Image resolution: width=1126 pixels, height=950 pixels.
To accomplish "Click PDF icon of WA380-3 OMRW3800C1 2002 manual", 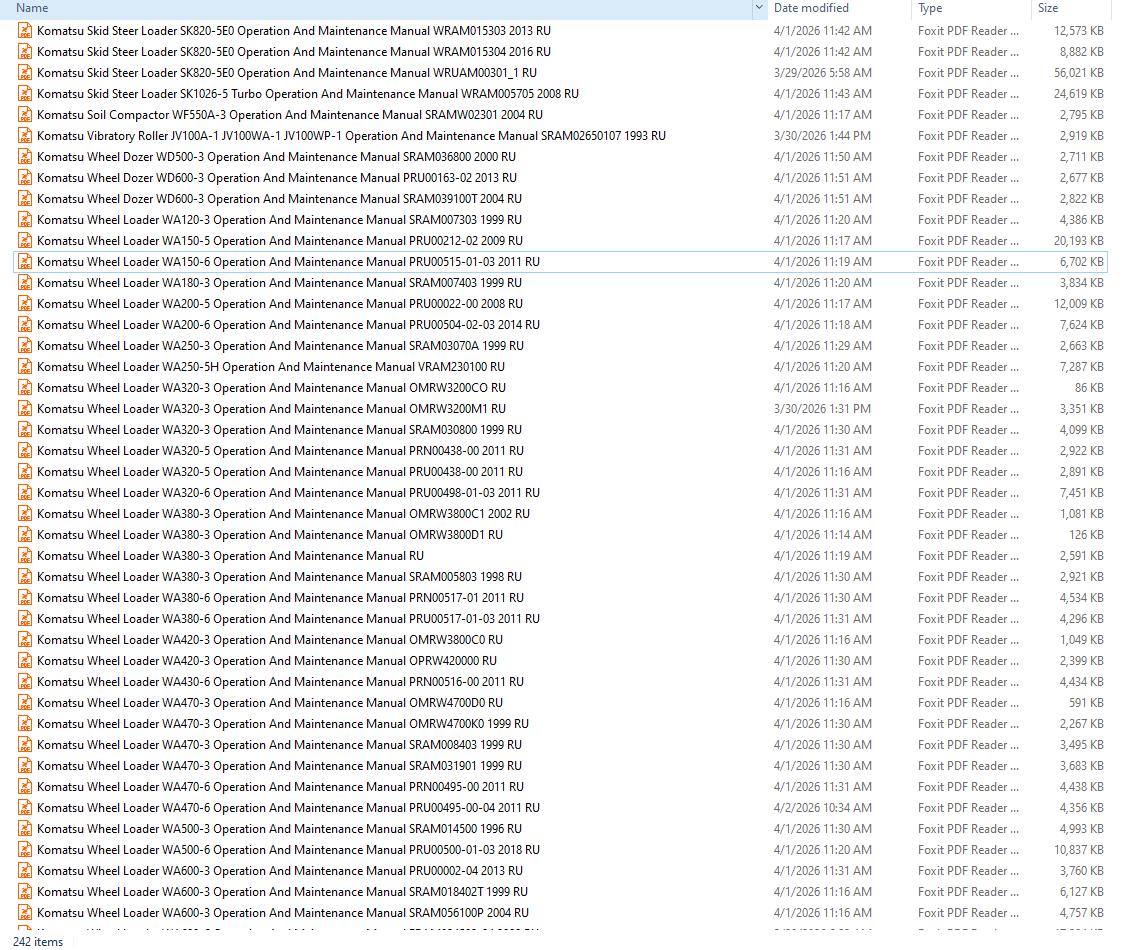I will coord(25,514).
